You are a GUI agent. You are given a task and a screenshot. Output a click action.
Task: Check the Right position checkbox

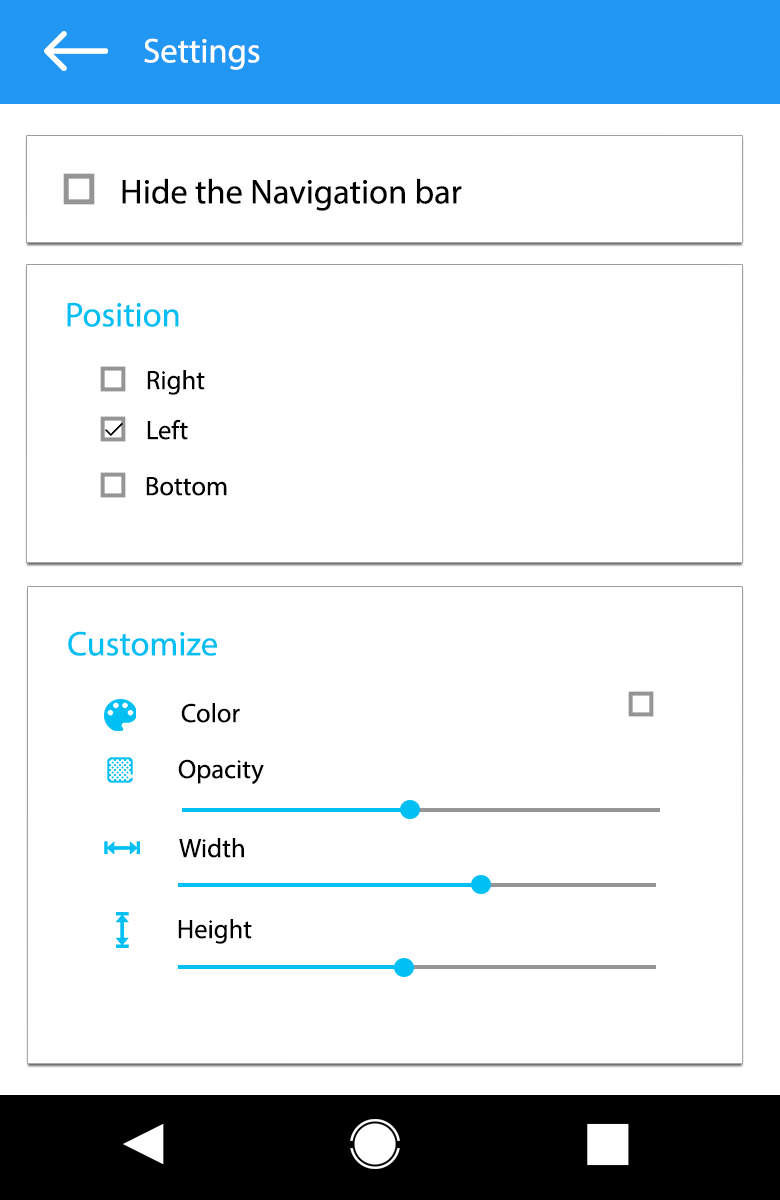[113, 379]
